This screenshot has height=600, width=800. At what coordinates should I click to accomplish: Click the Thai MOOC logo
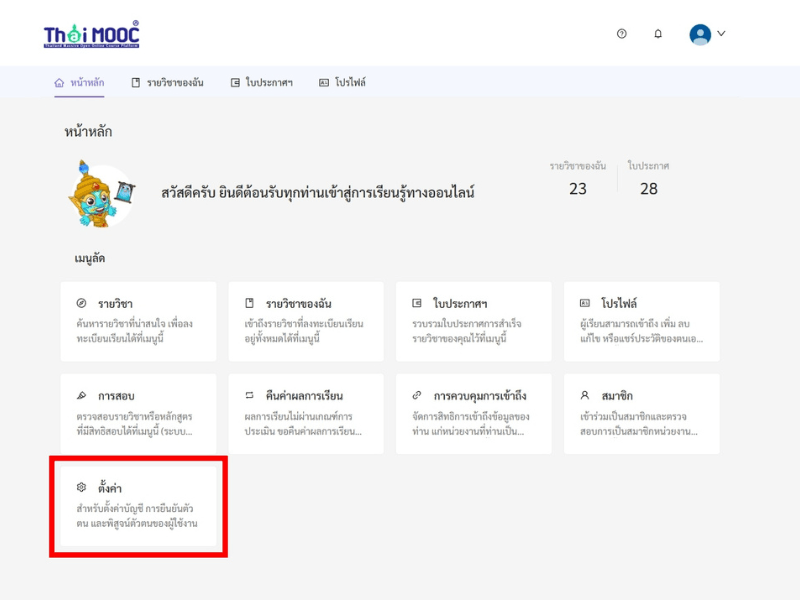[x=91, y=35]
